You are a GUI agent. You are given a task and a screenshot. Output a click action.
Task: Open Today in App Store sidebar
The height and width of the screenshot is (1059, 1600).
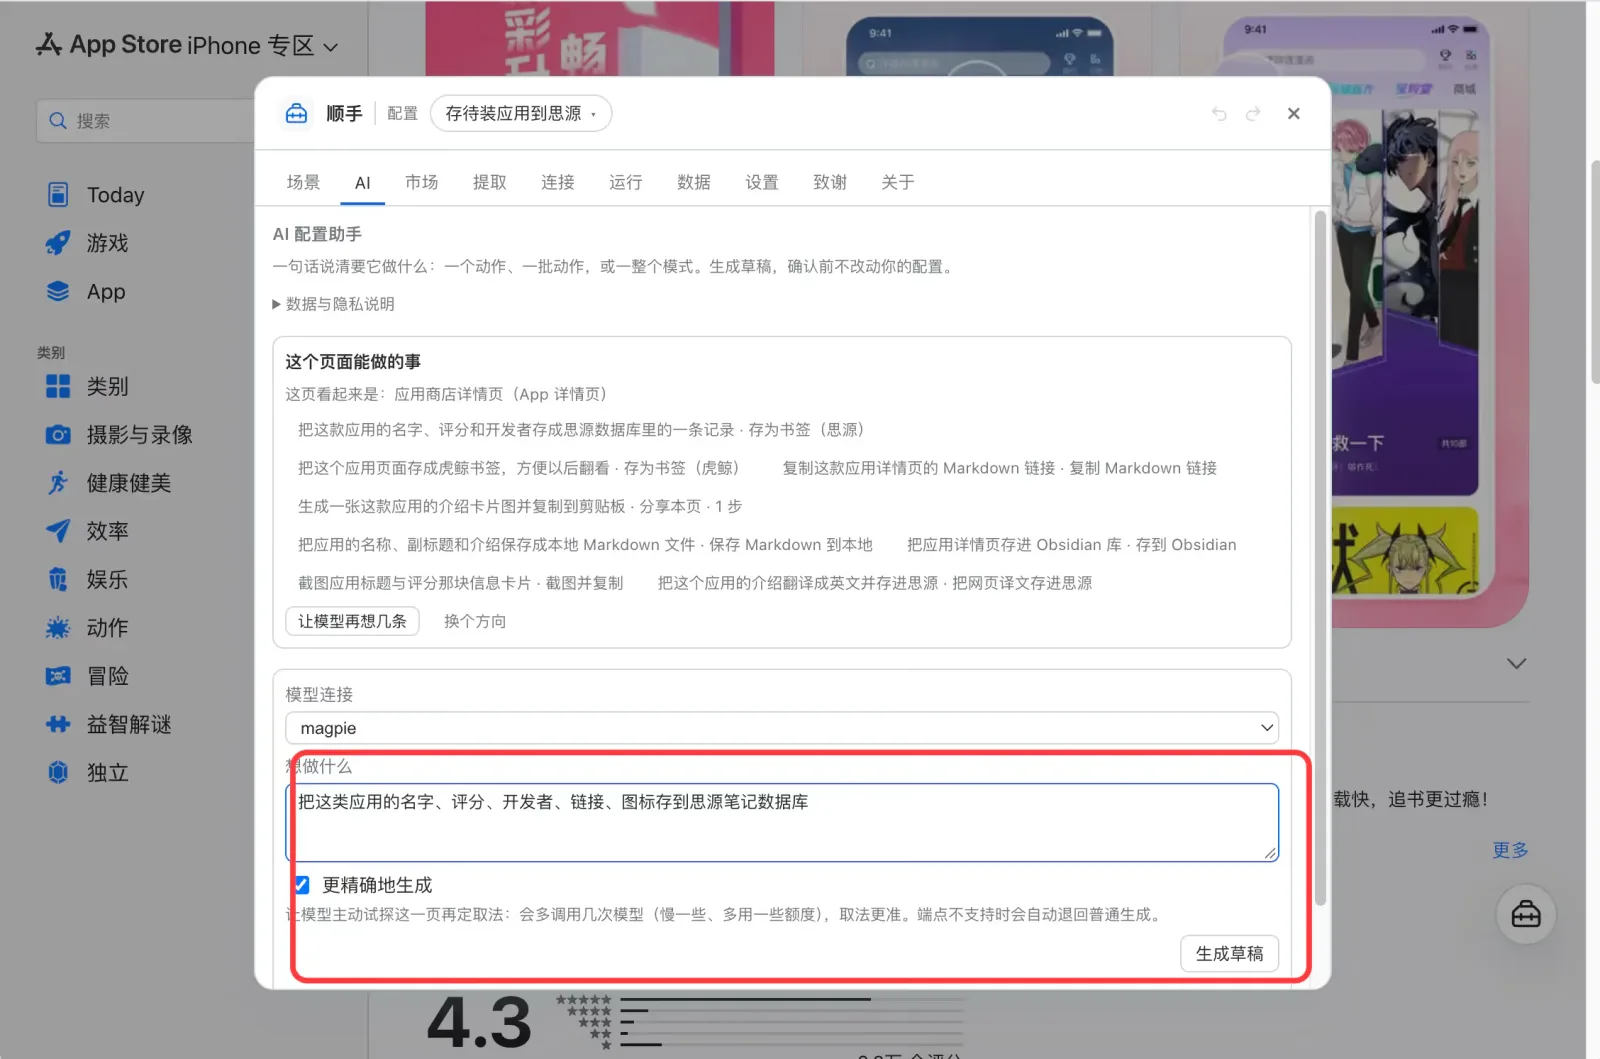(115, 195)
